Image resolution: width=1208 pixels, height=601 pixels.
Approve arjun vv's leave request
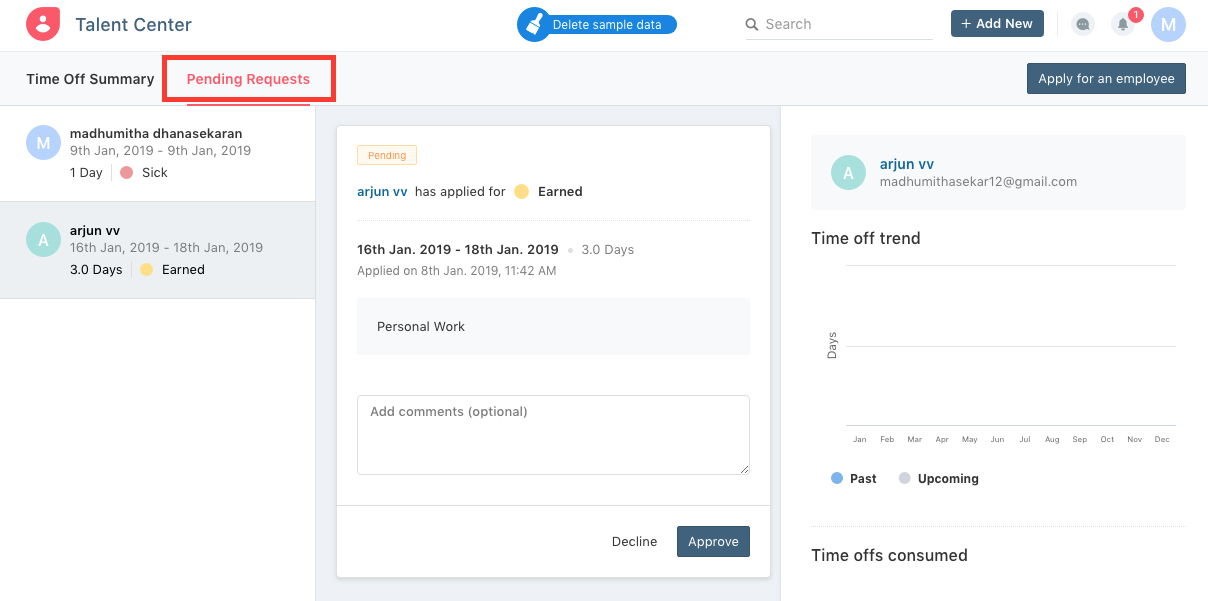pyautogui.click(x=713, y=541)
